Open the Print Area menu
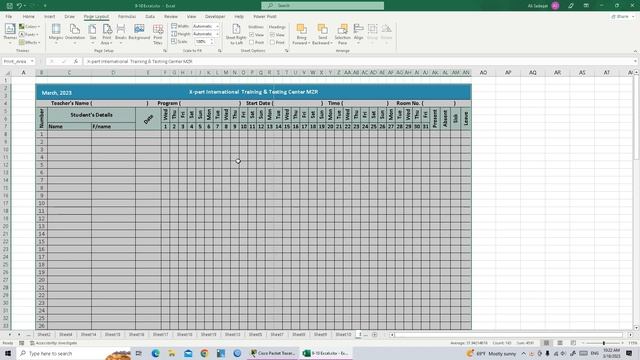This screenshot has width=640, height=360. (107, 34)
